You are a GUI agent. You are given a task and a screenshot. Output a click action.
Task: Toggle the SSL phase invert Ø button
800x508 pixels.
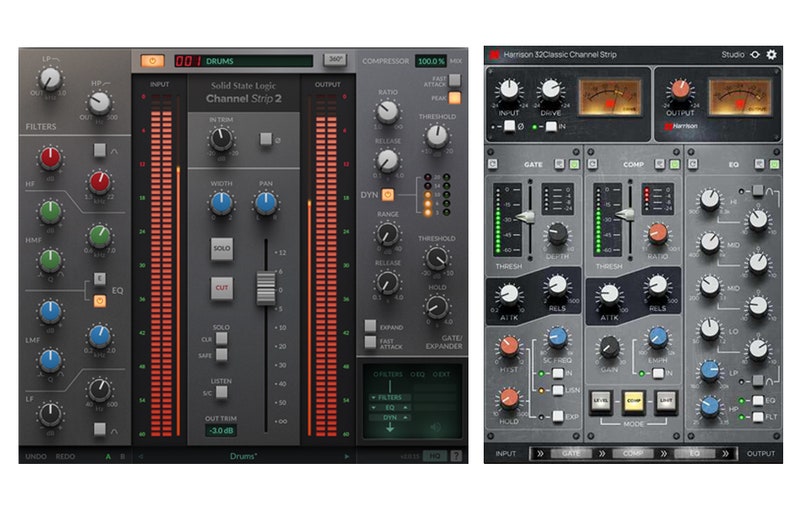(x=265, y=139)
